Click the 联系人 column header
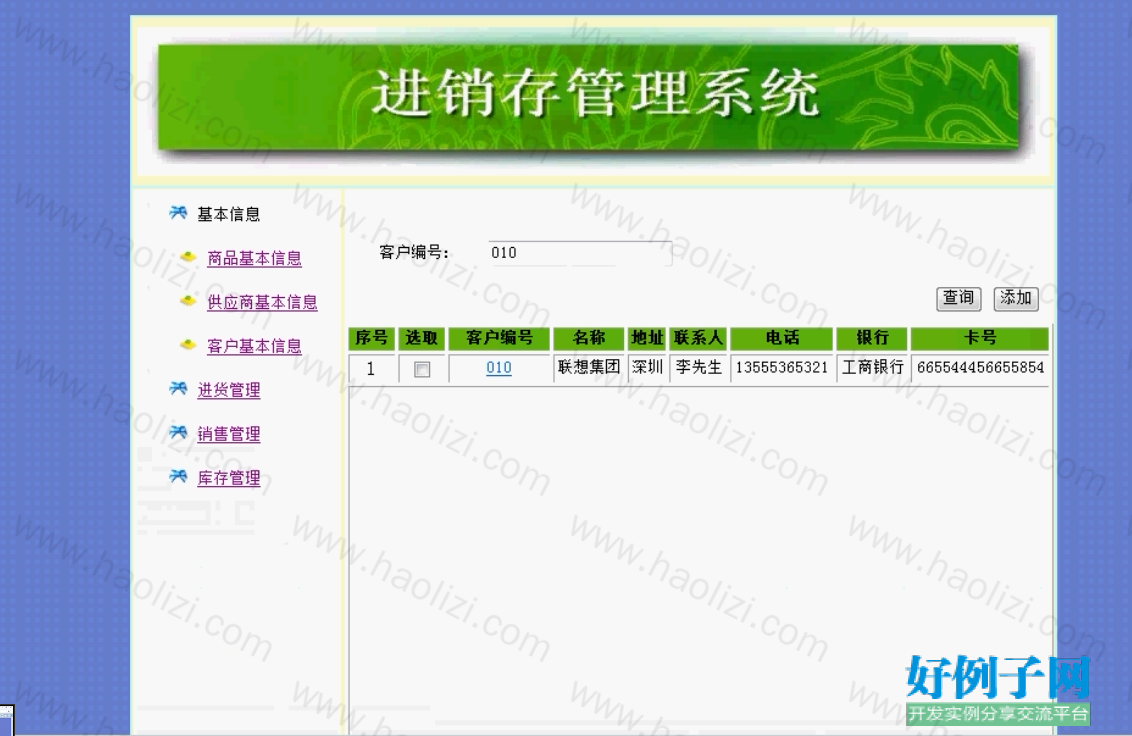The image size is (1132, 736). 698,338
